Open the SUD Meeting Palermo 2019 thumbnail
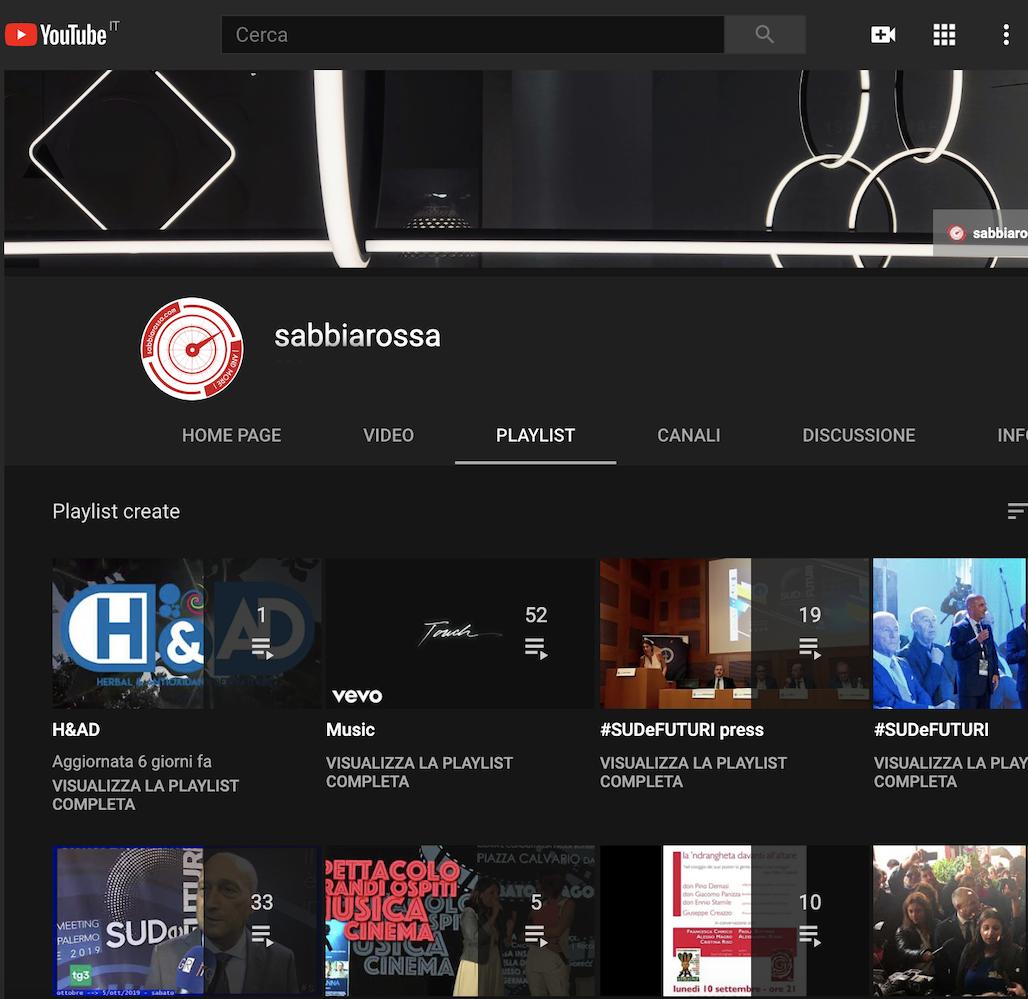The height and width of the screenshot is (999, 1028). point(187,921)
